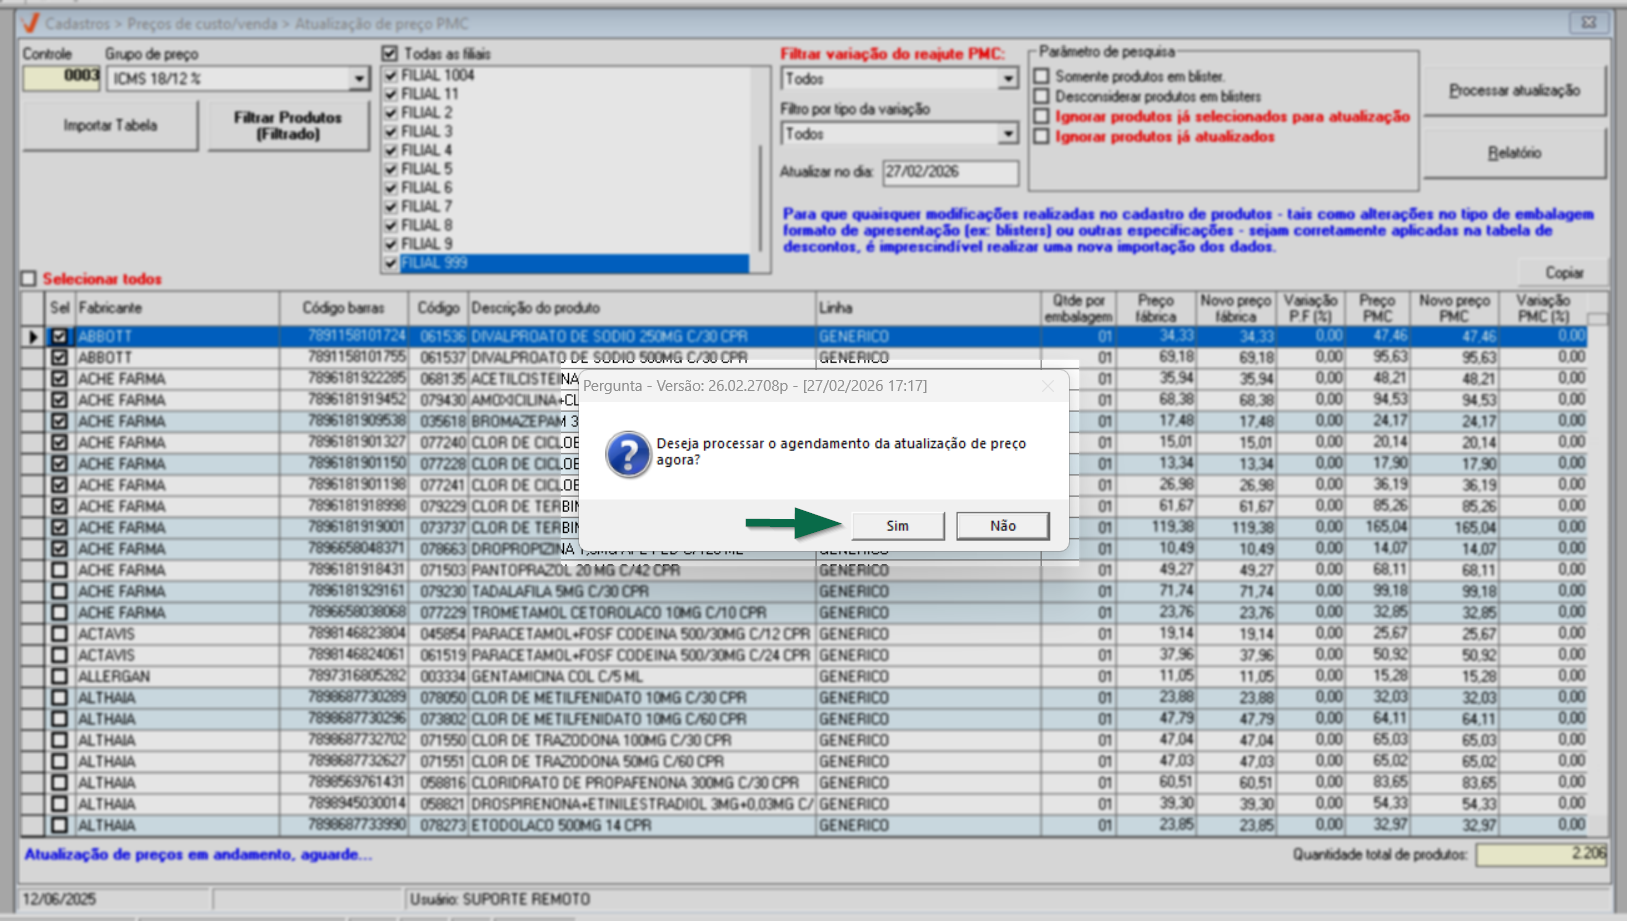Click Filtrar Produtos (Filtrado) button
1627x921 pixels.
coord(288,126)
